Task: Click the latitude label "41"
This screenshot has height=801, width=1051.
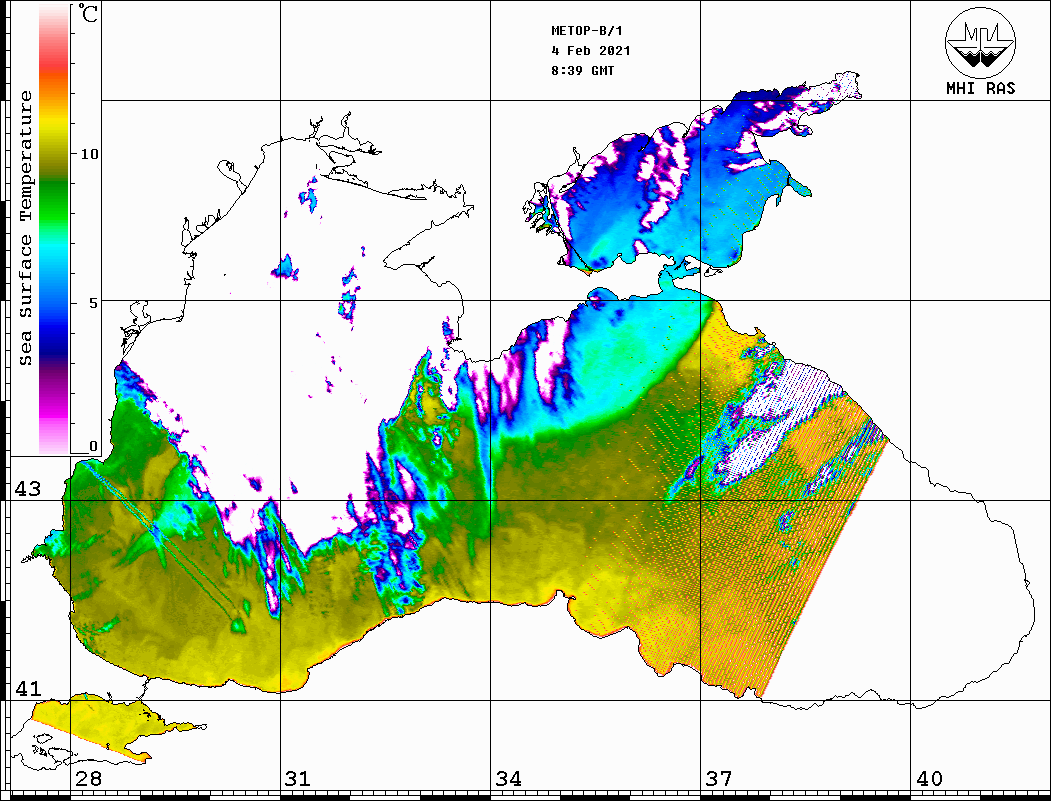Action: 28,688
